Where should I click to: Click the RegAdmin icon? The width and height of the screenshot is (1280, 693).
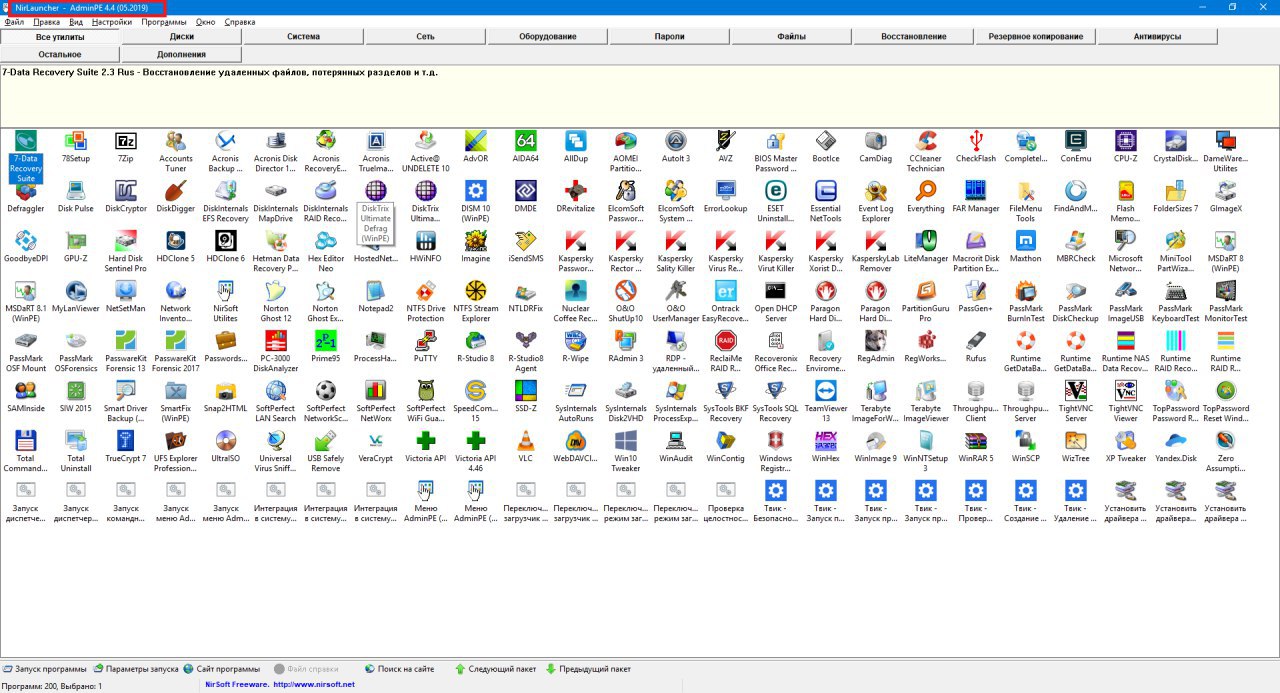[876, 341]
